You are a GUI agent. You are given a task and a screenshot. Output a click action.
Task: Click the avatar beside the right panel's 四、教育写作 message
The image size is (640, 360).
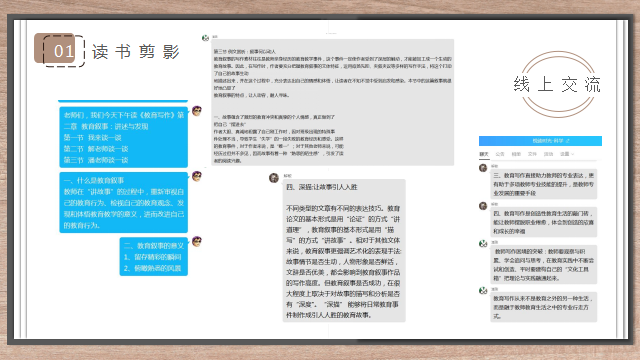[483, 206]
